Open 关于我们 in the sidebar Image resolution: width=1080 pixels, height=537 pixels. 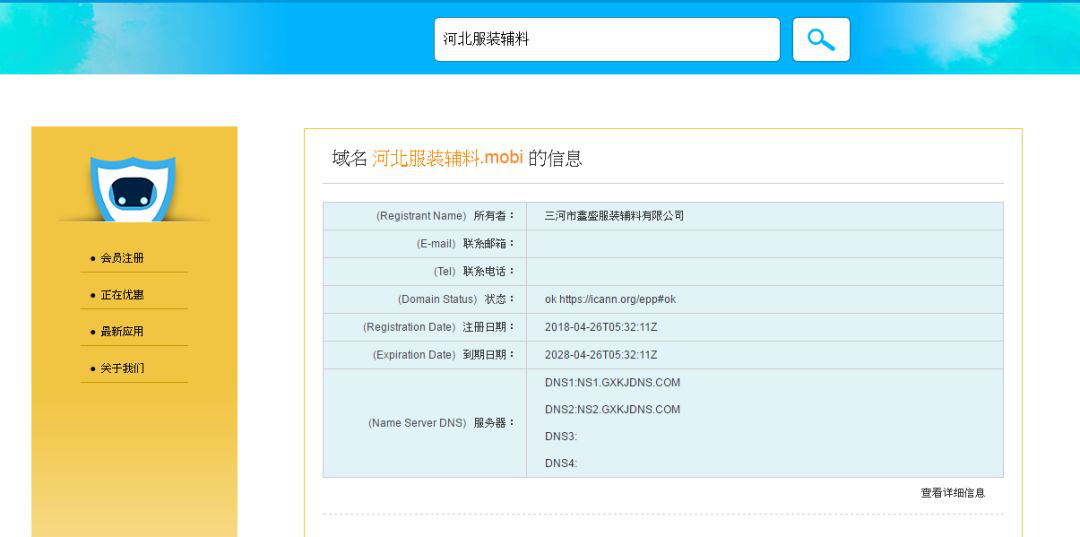point(123,368)
